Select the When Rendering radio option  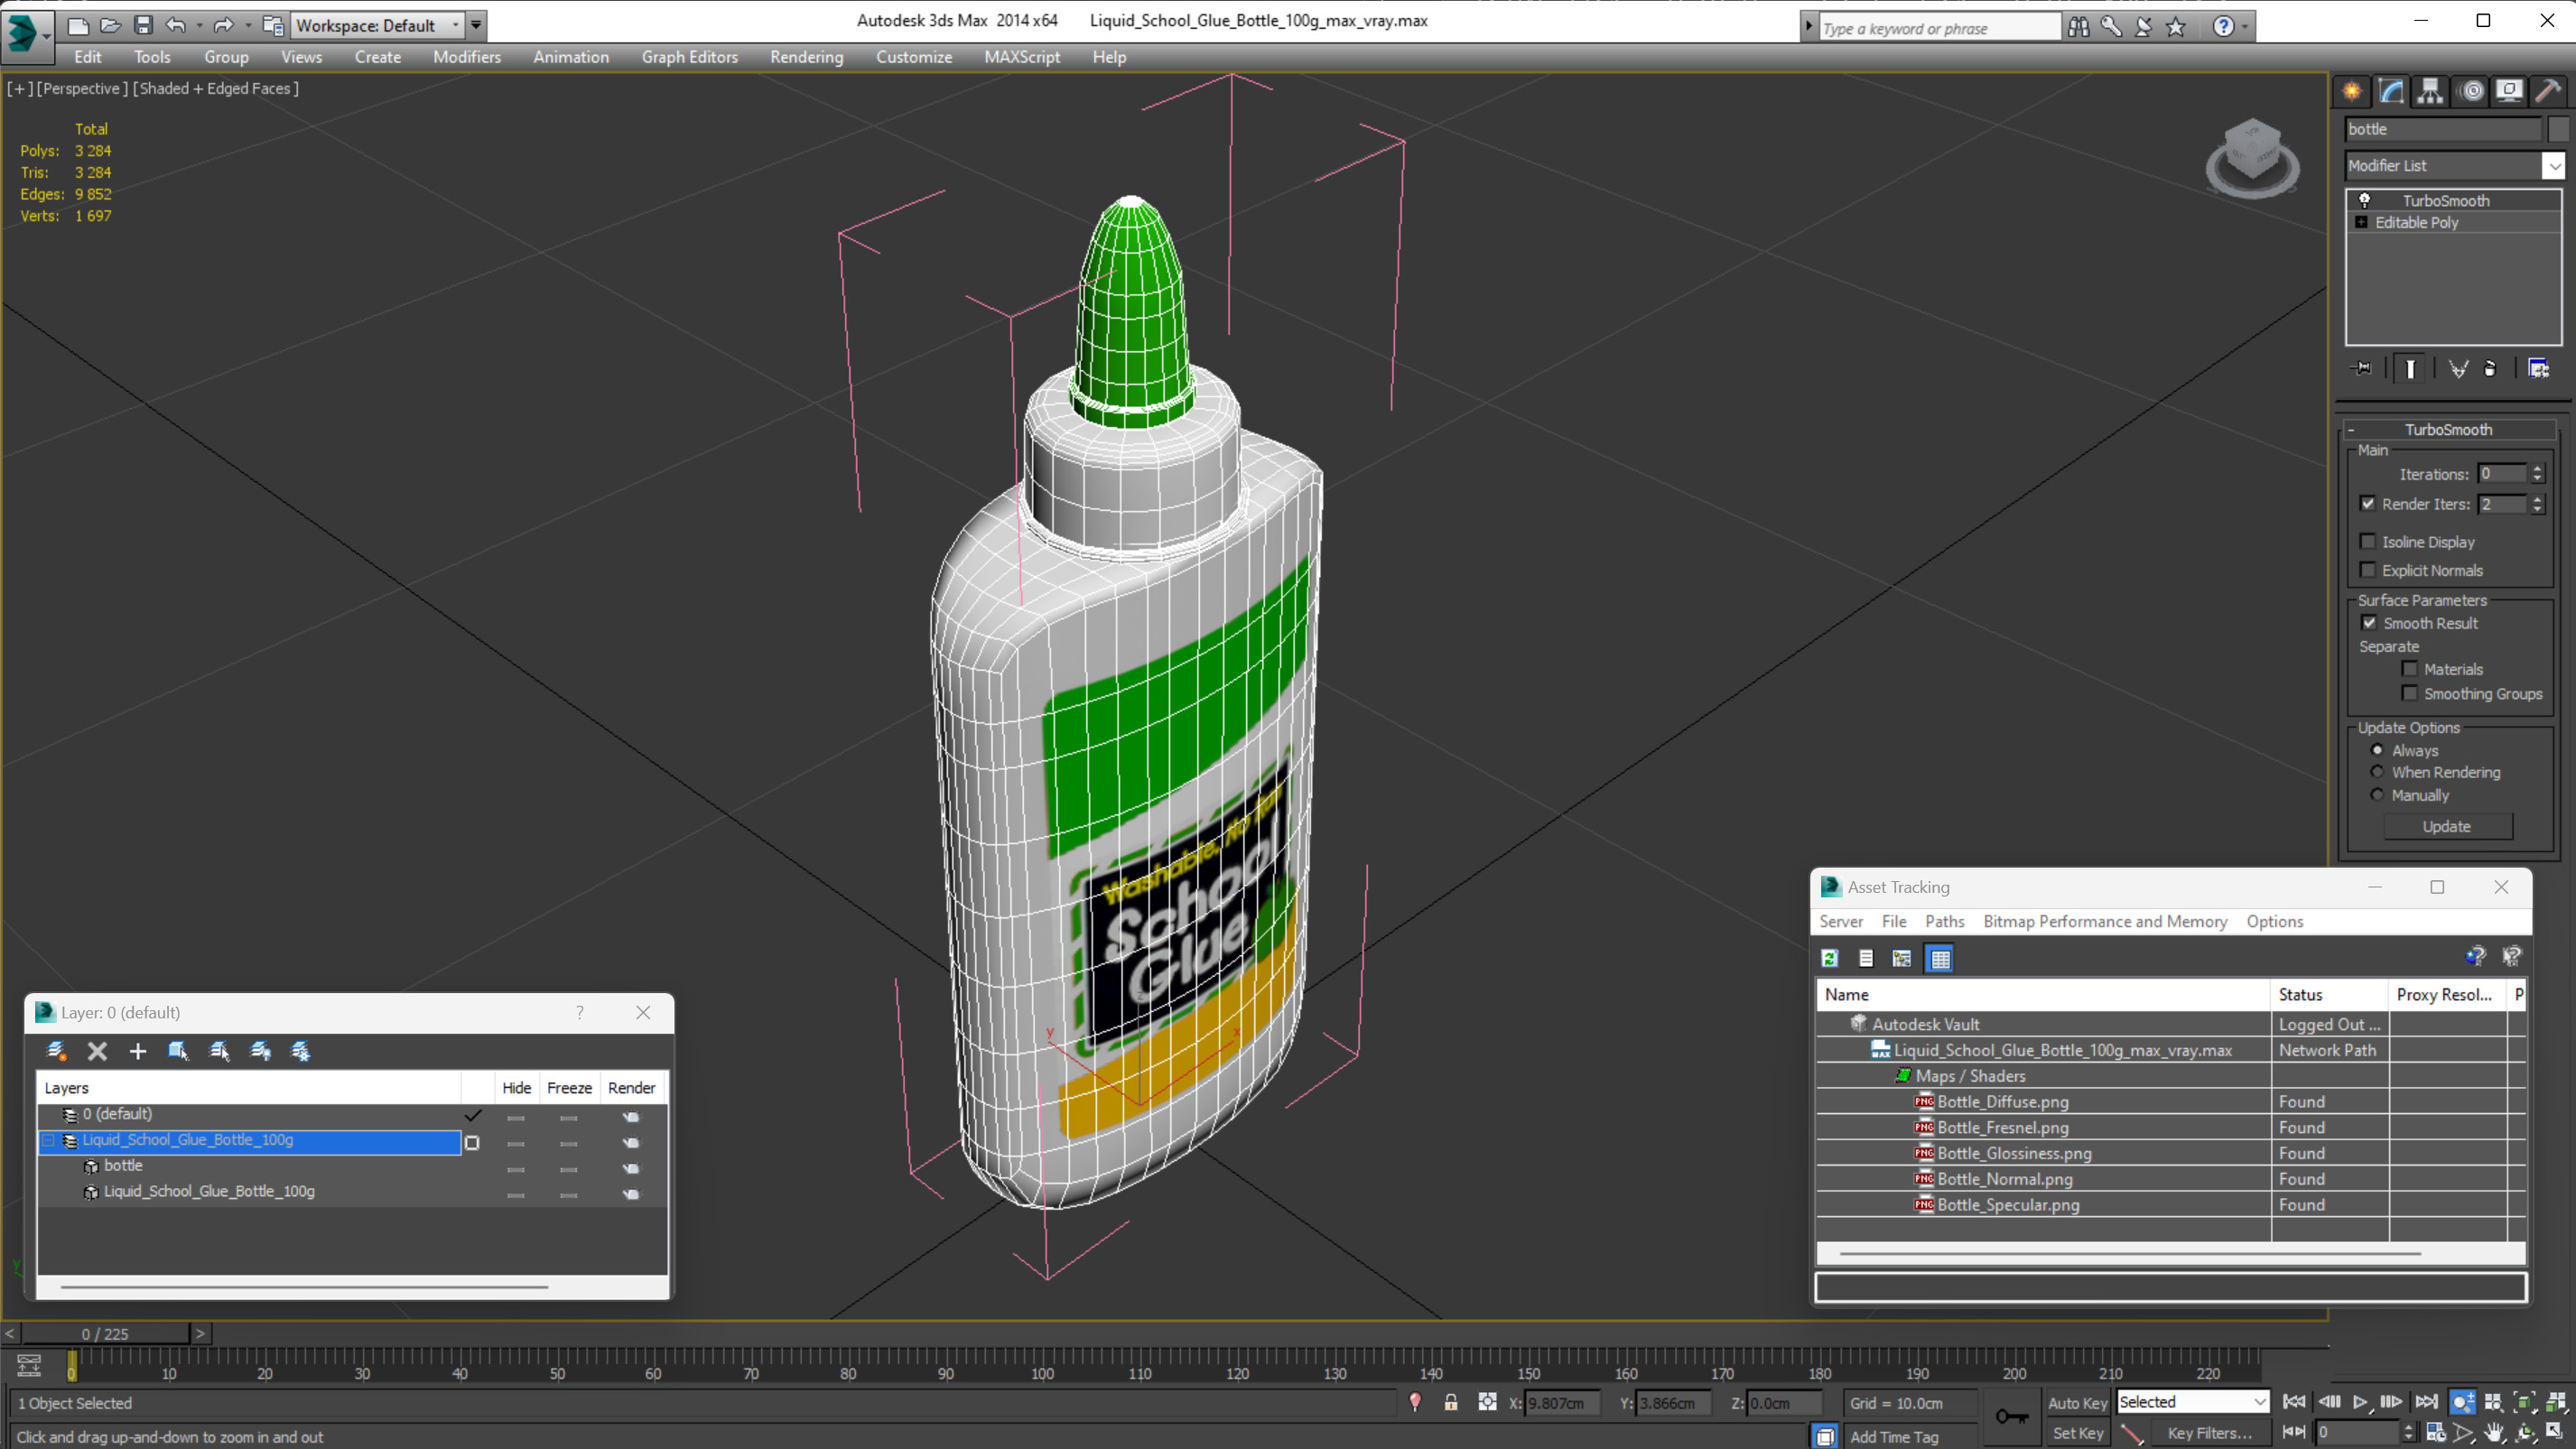pyautogui.click(x=2377, y=772)
